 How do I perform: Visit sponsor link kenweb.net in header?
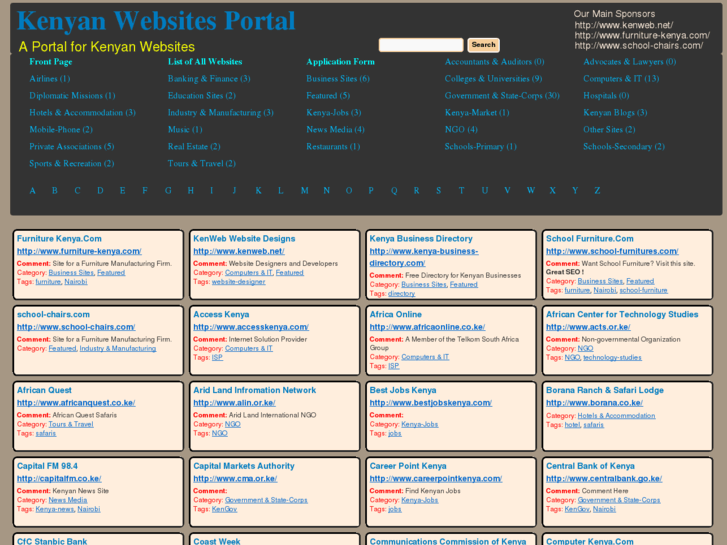[624, 25]
